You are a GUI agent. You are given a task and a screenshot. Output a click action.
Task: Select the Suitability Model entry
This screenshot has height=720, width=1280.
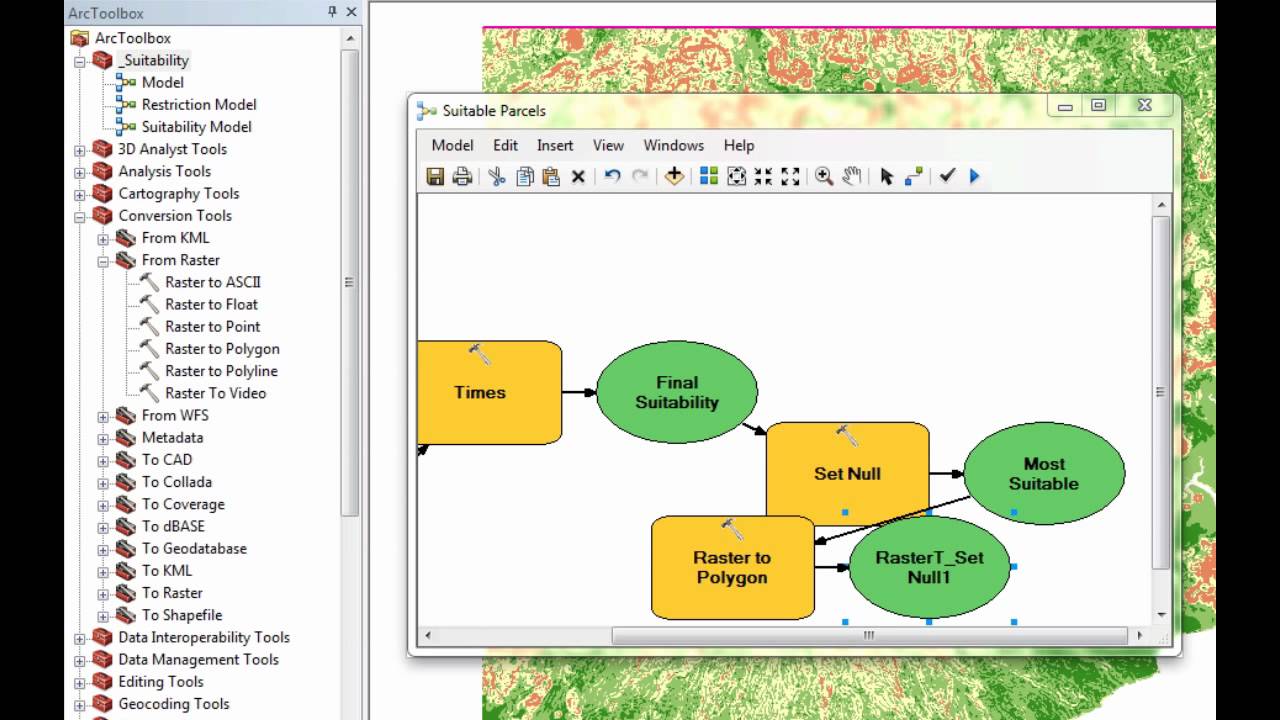(196, 127)
